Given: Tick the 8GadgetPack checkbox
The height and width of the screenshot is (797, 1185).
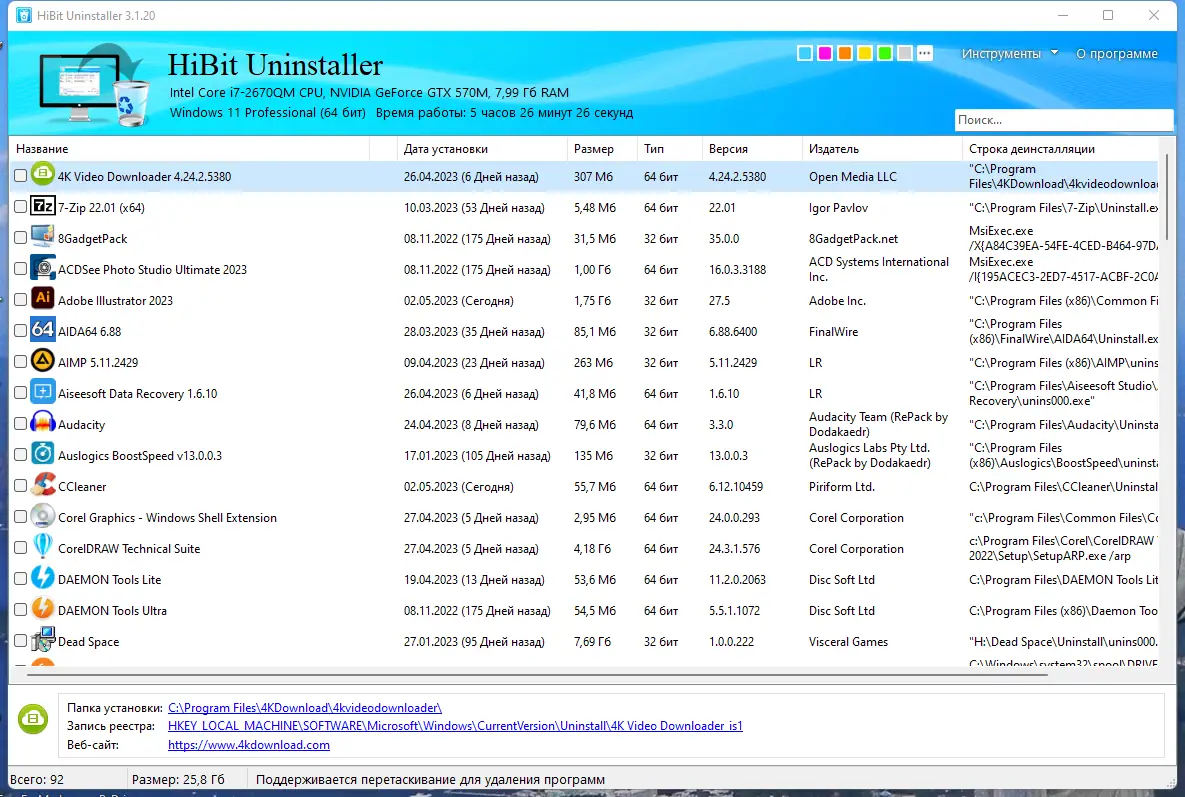Looking at the screenshot, I should pyautogui.click(x=20, y=237).
